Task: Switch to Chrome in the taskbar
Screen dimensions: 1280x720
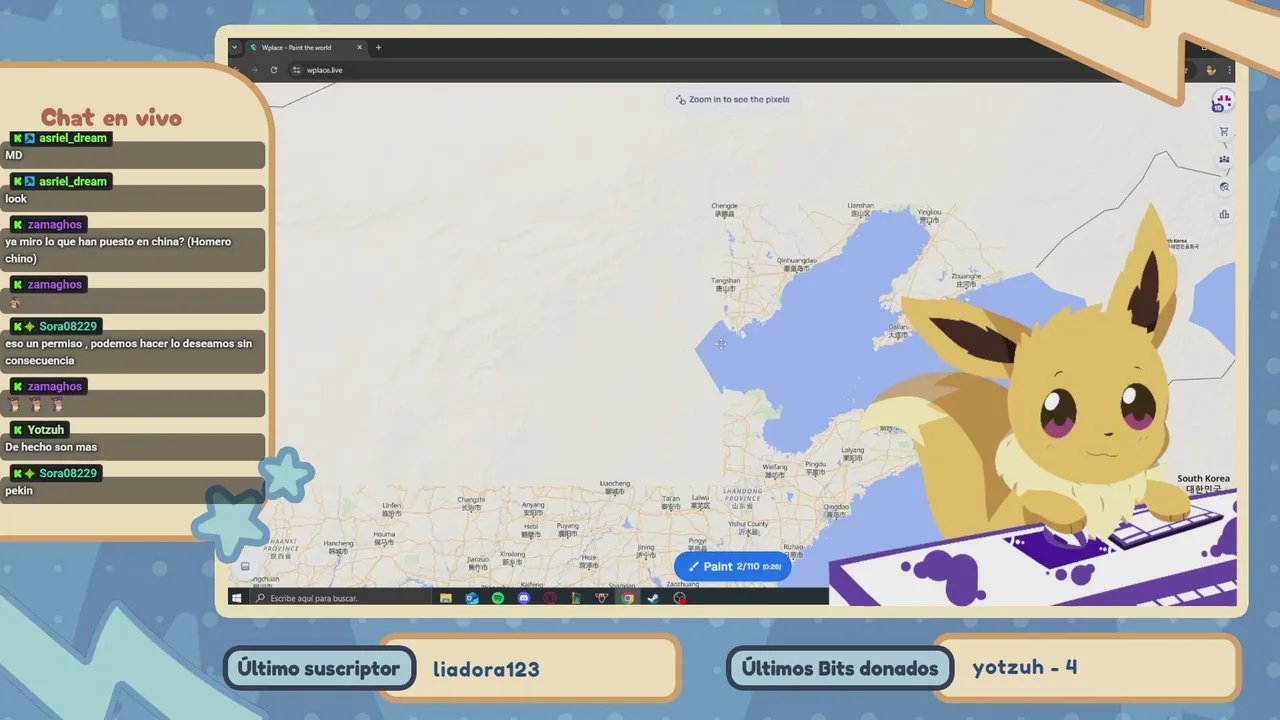Action: point(628,598)
